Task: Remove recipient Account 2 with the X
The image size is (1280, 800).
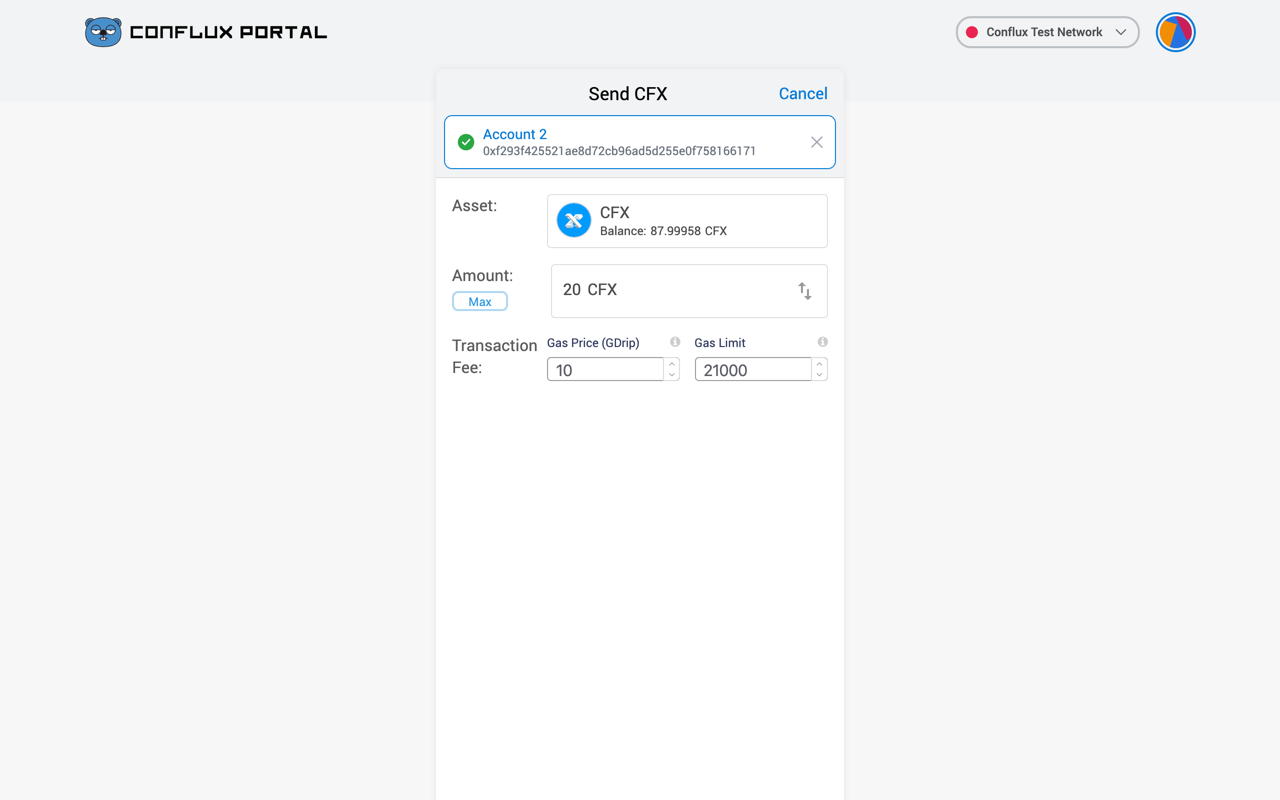Action: tap(817, 142)
